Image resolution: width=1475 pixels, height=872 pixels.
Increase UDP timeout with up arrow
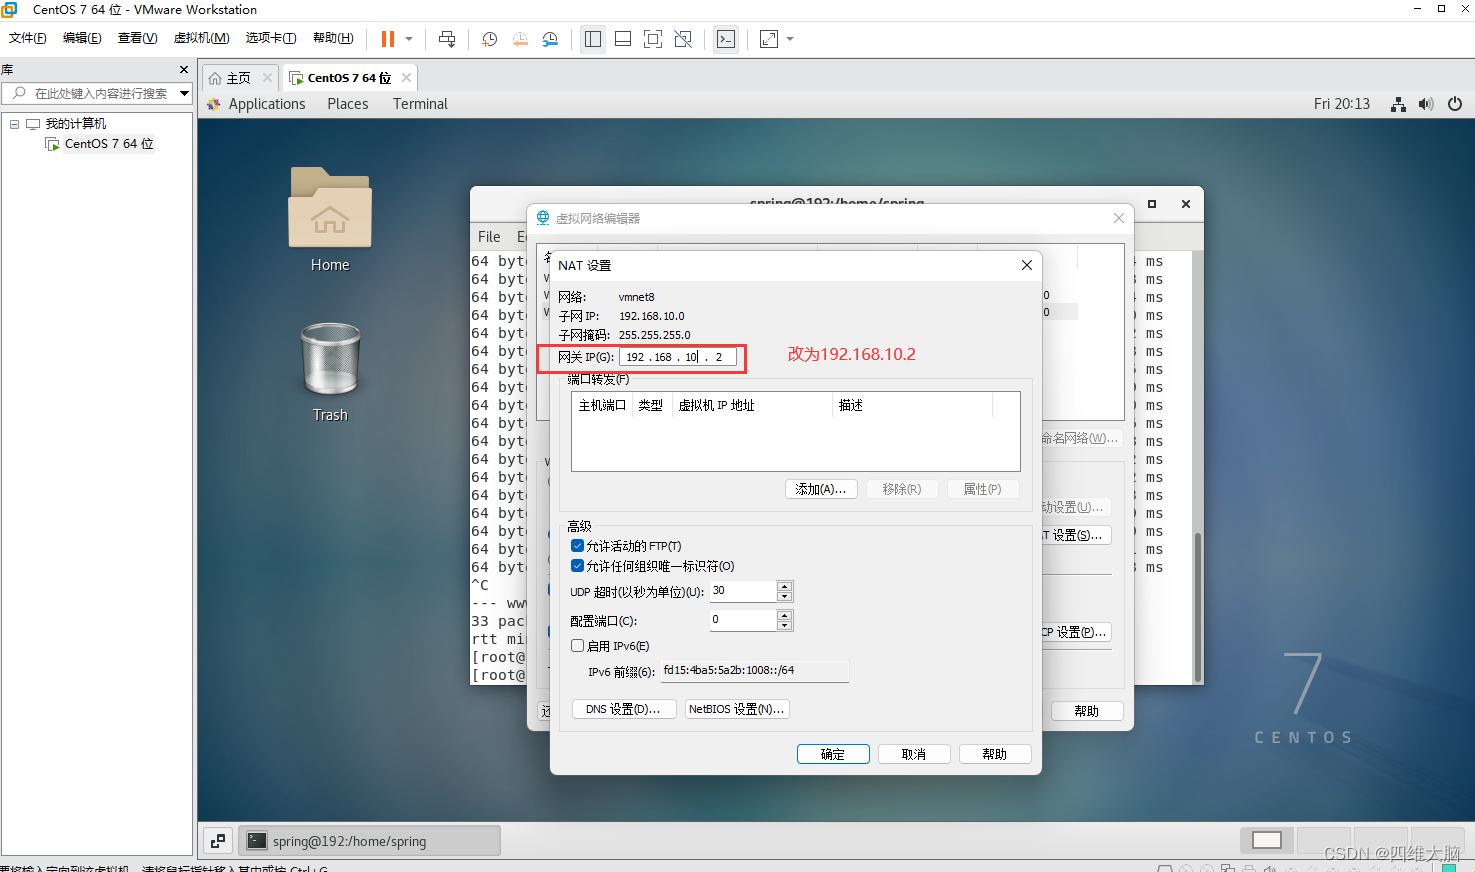pyautogui.click(x=785, y=586)
